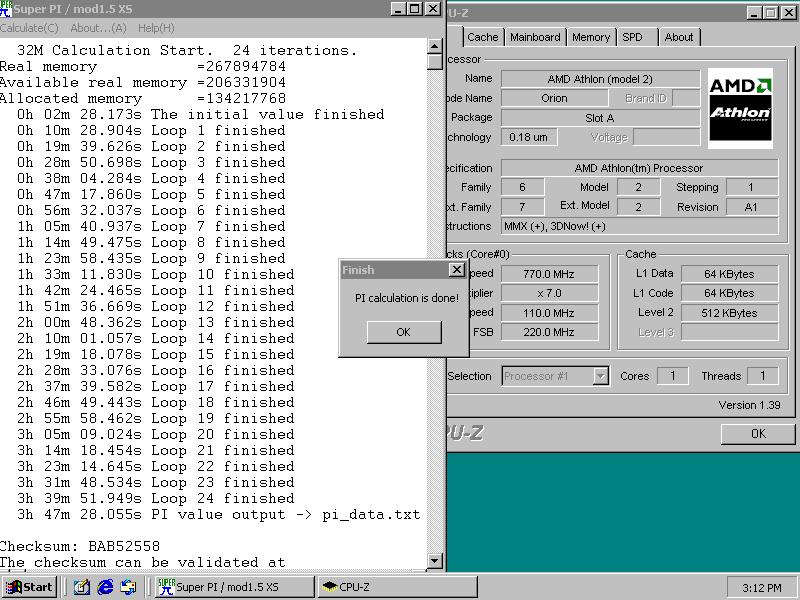800x600 pixels.
Task: Close the Finish dialog with X
Action: tap(457, 270)
